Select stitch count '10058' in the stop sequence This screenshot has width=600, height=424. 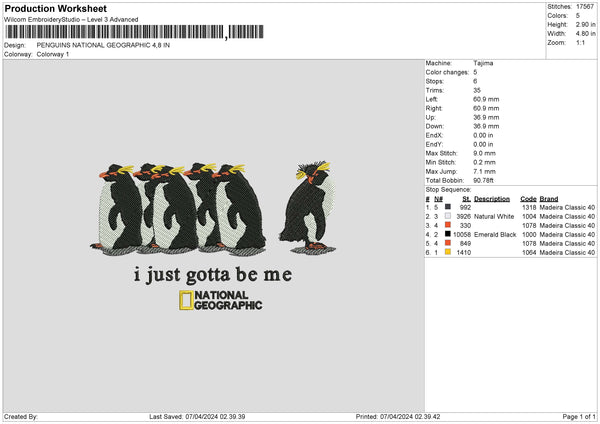pyautogui.click(x=462, y=234)
